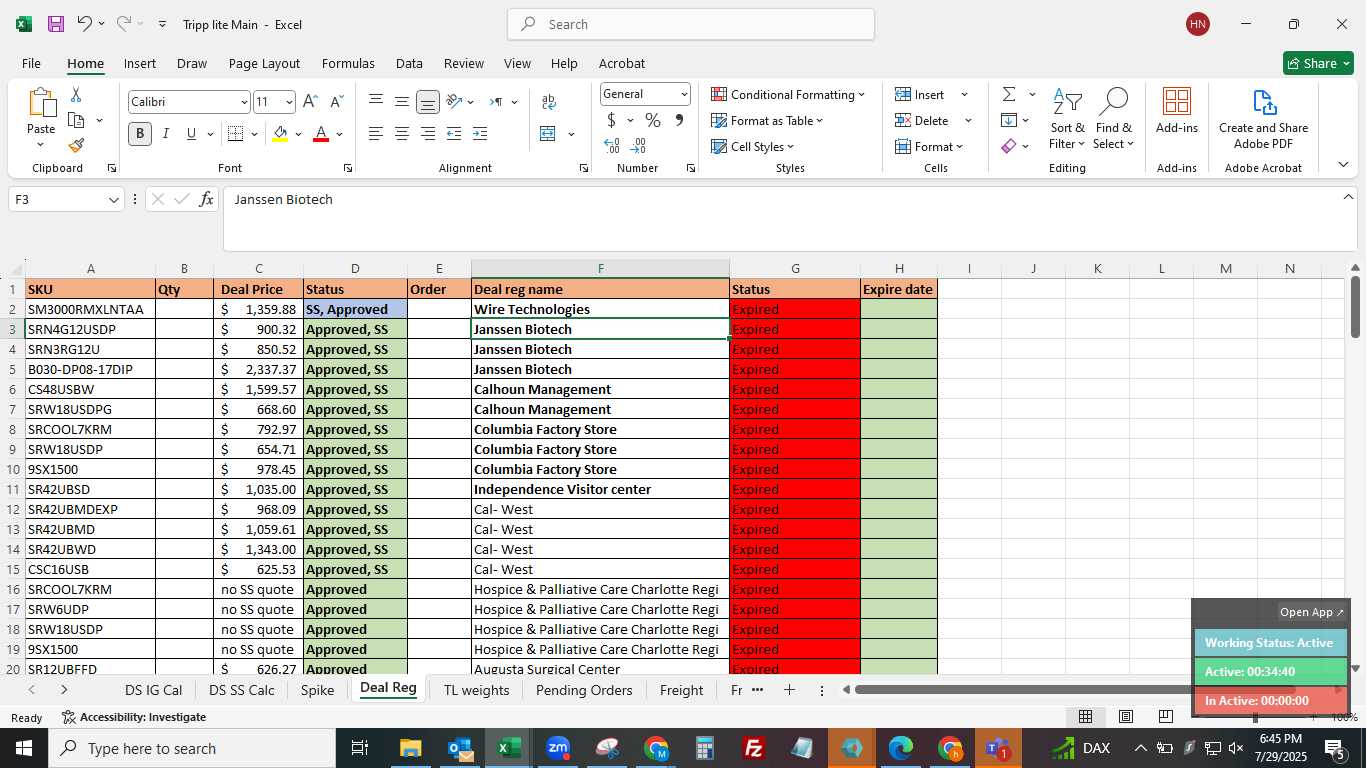
Task: Add a new sheet with plus button
Action: (x=789, y=690)
